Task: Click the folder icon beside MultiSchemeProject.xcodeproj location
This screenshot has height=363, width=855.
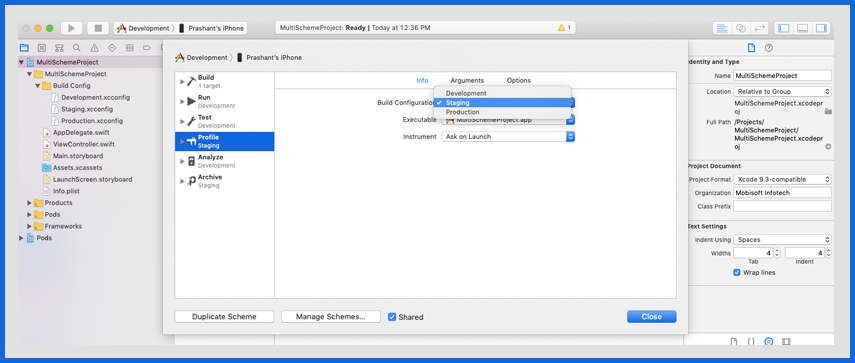Action: [828, 111]
